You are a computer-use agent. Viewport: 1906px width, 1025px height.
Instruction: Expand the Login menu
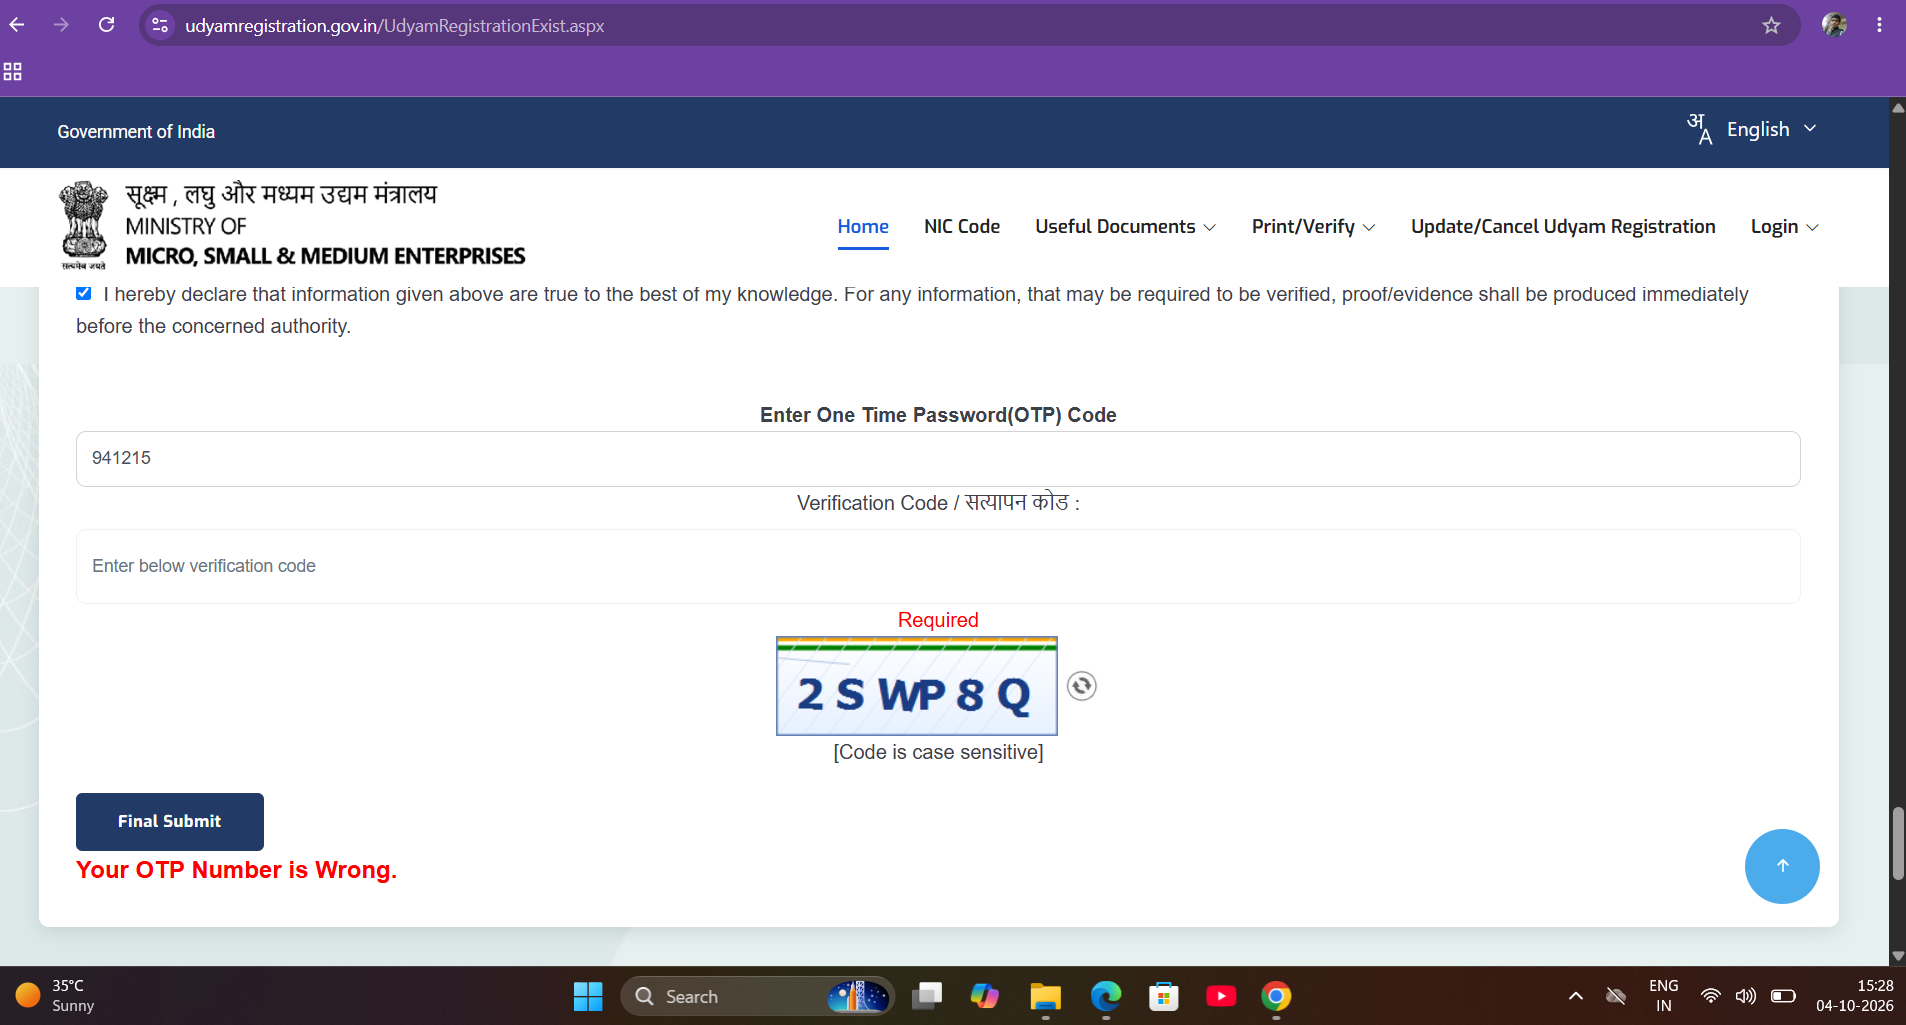(1784, 227)
